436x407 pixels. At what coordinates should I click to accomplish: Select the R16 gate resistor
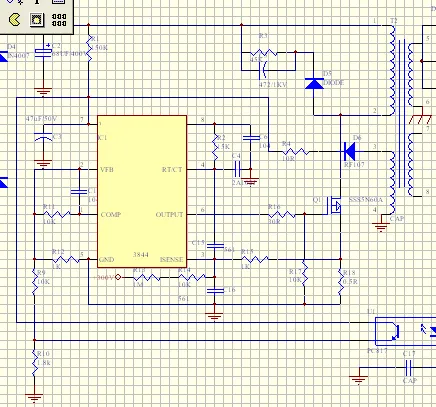pos(282,214)
